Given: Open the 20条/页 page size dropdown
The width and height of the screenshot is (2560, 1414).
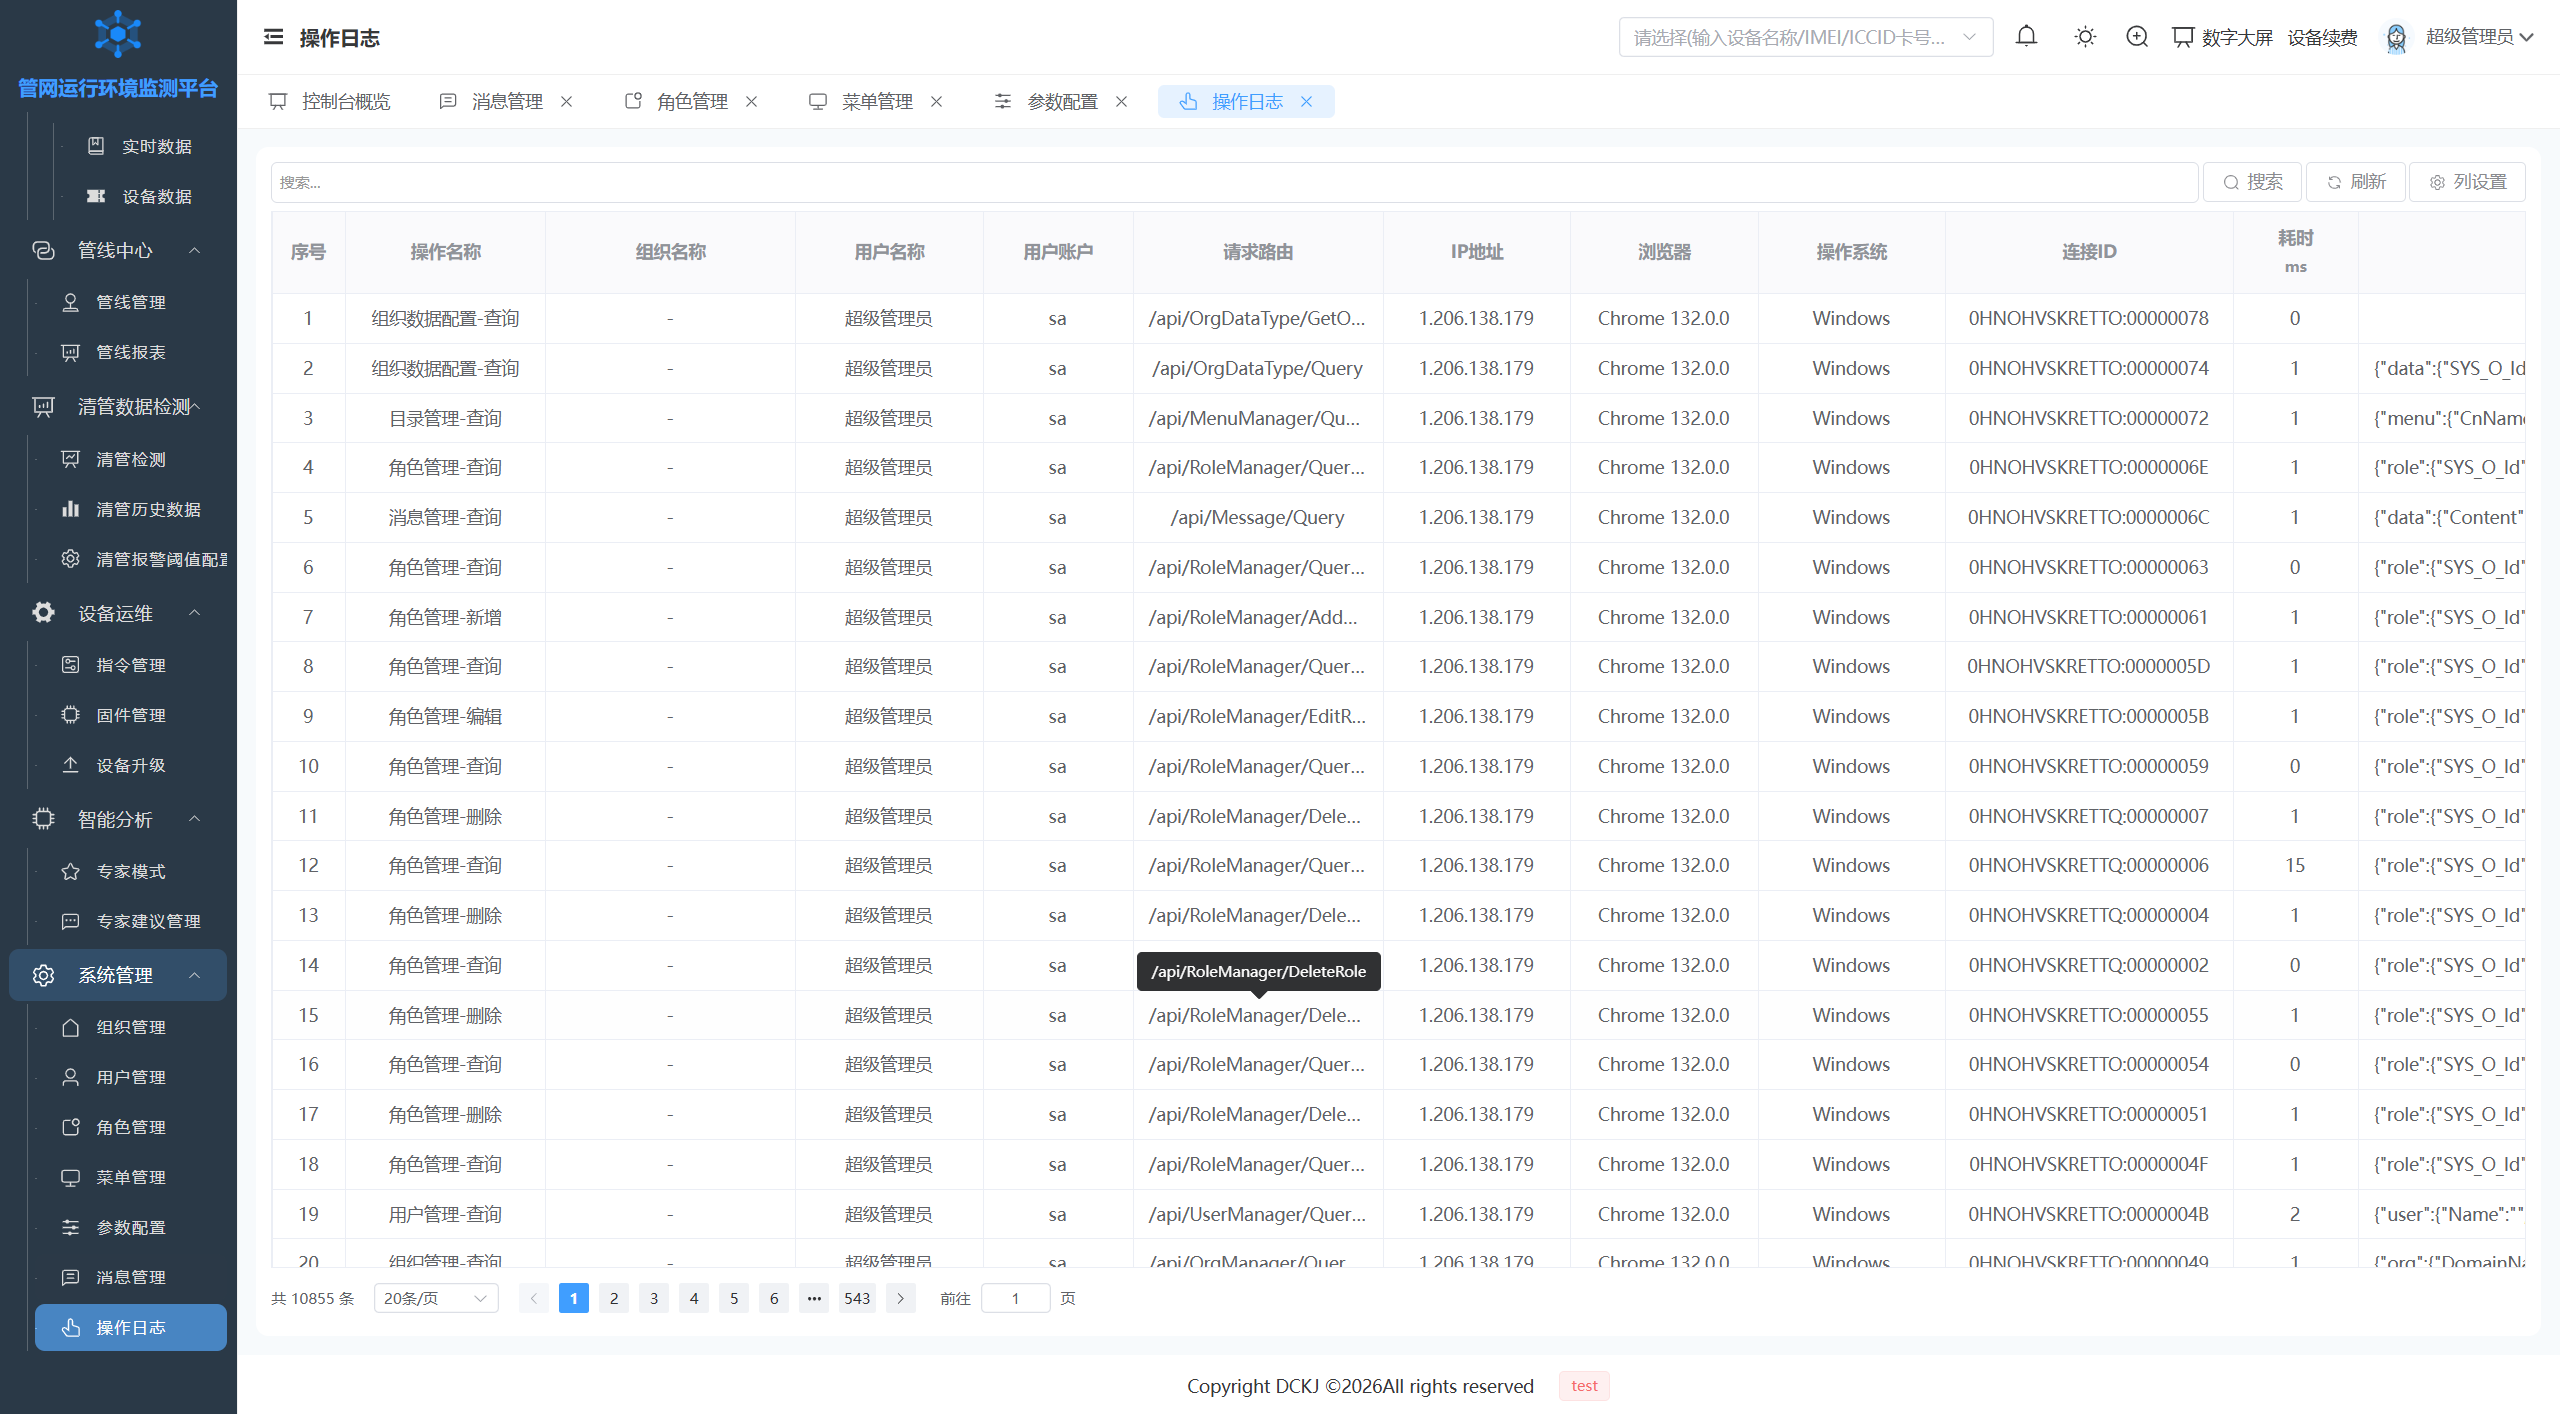Looking at the screenshot, I should [x=436, y=1298].
